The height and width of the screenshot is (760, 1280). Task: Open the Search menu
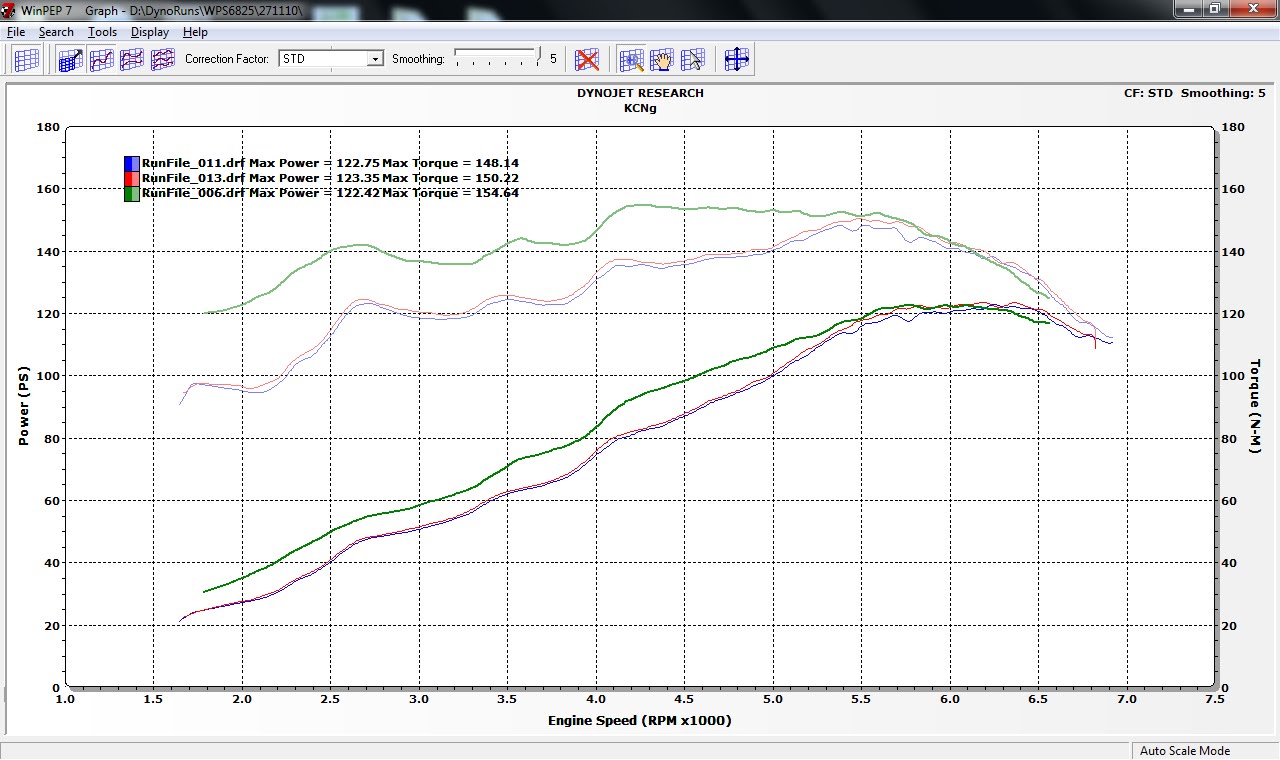(56, 31)
